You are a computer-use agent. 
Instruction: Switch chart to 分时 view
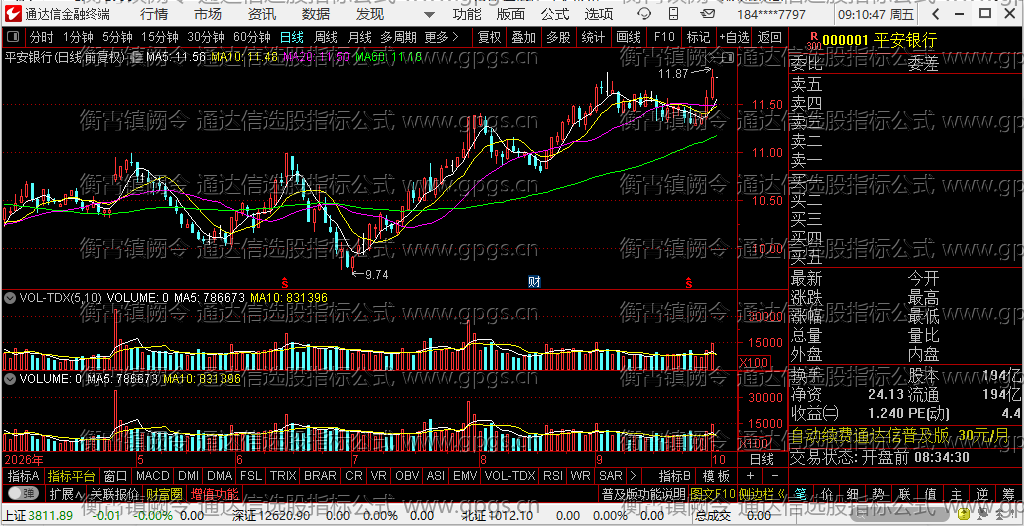coord(42,37)
